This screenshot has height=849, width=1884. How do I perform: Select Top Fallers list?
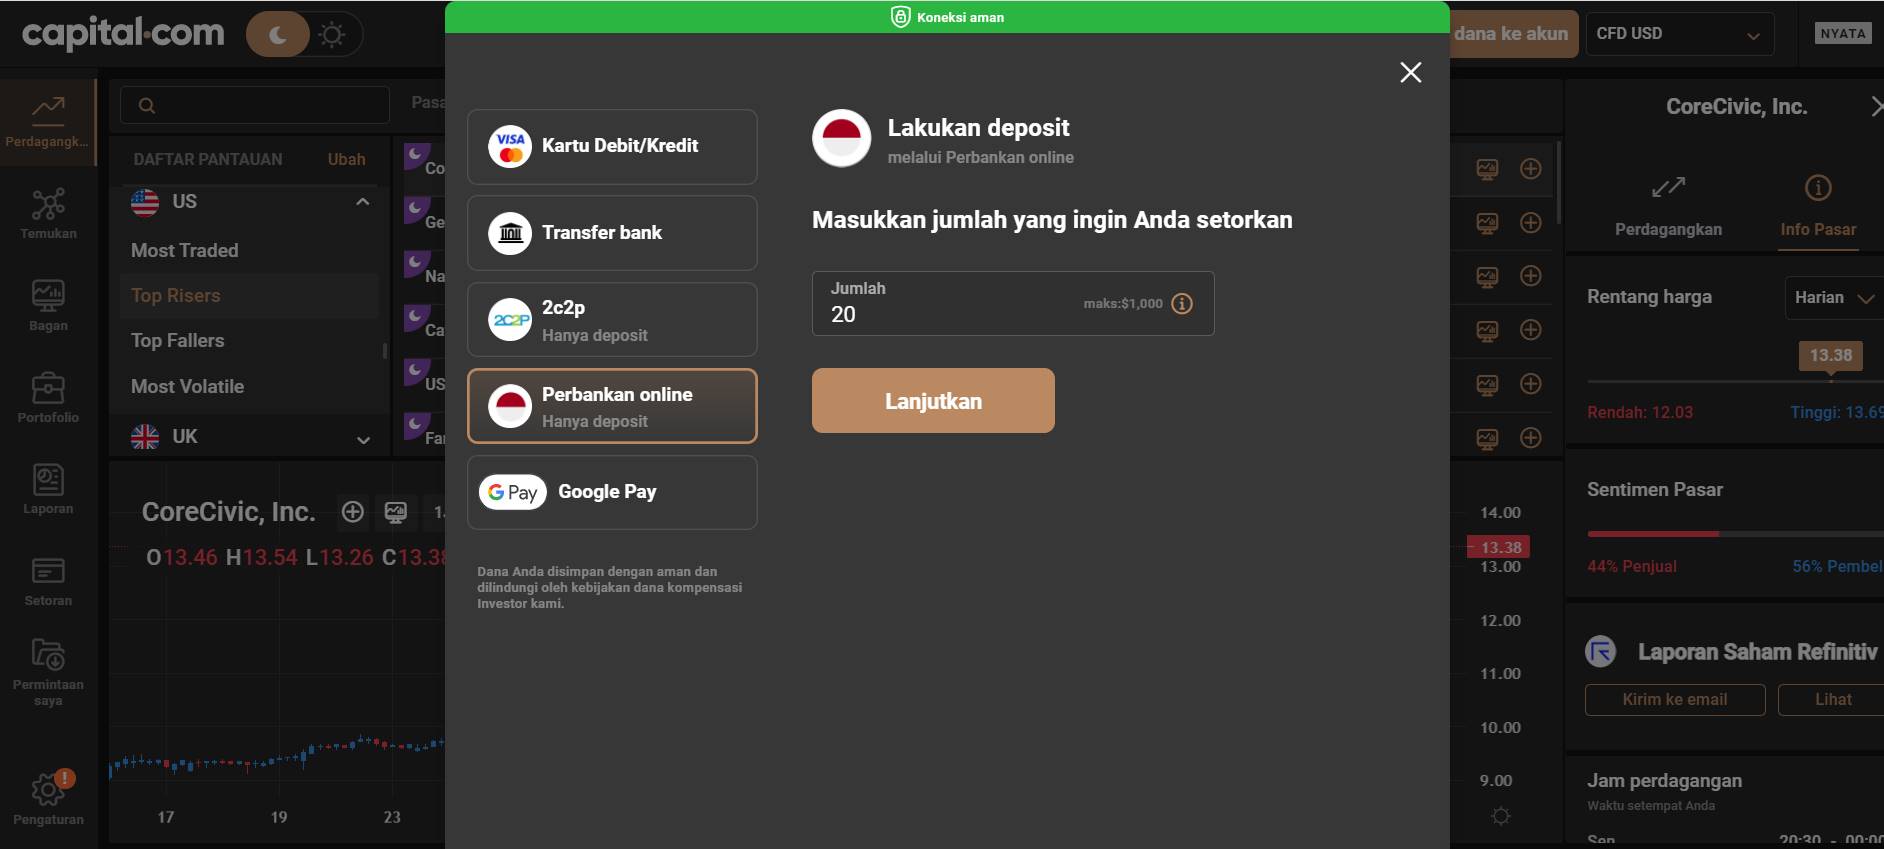pyautogui.click(x=178, y=340)
